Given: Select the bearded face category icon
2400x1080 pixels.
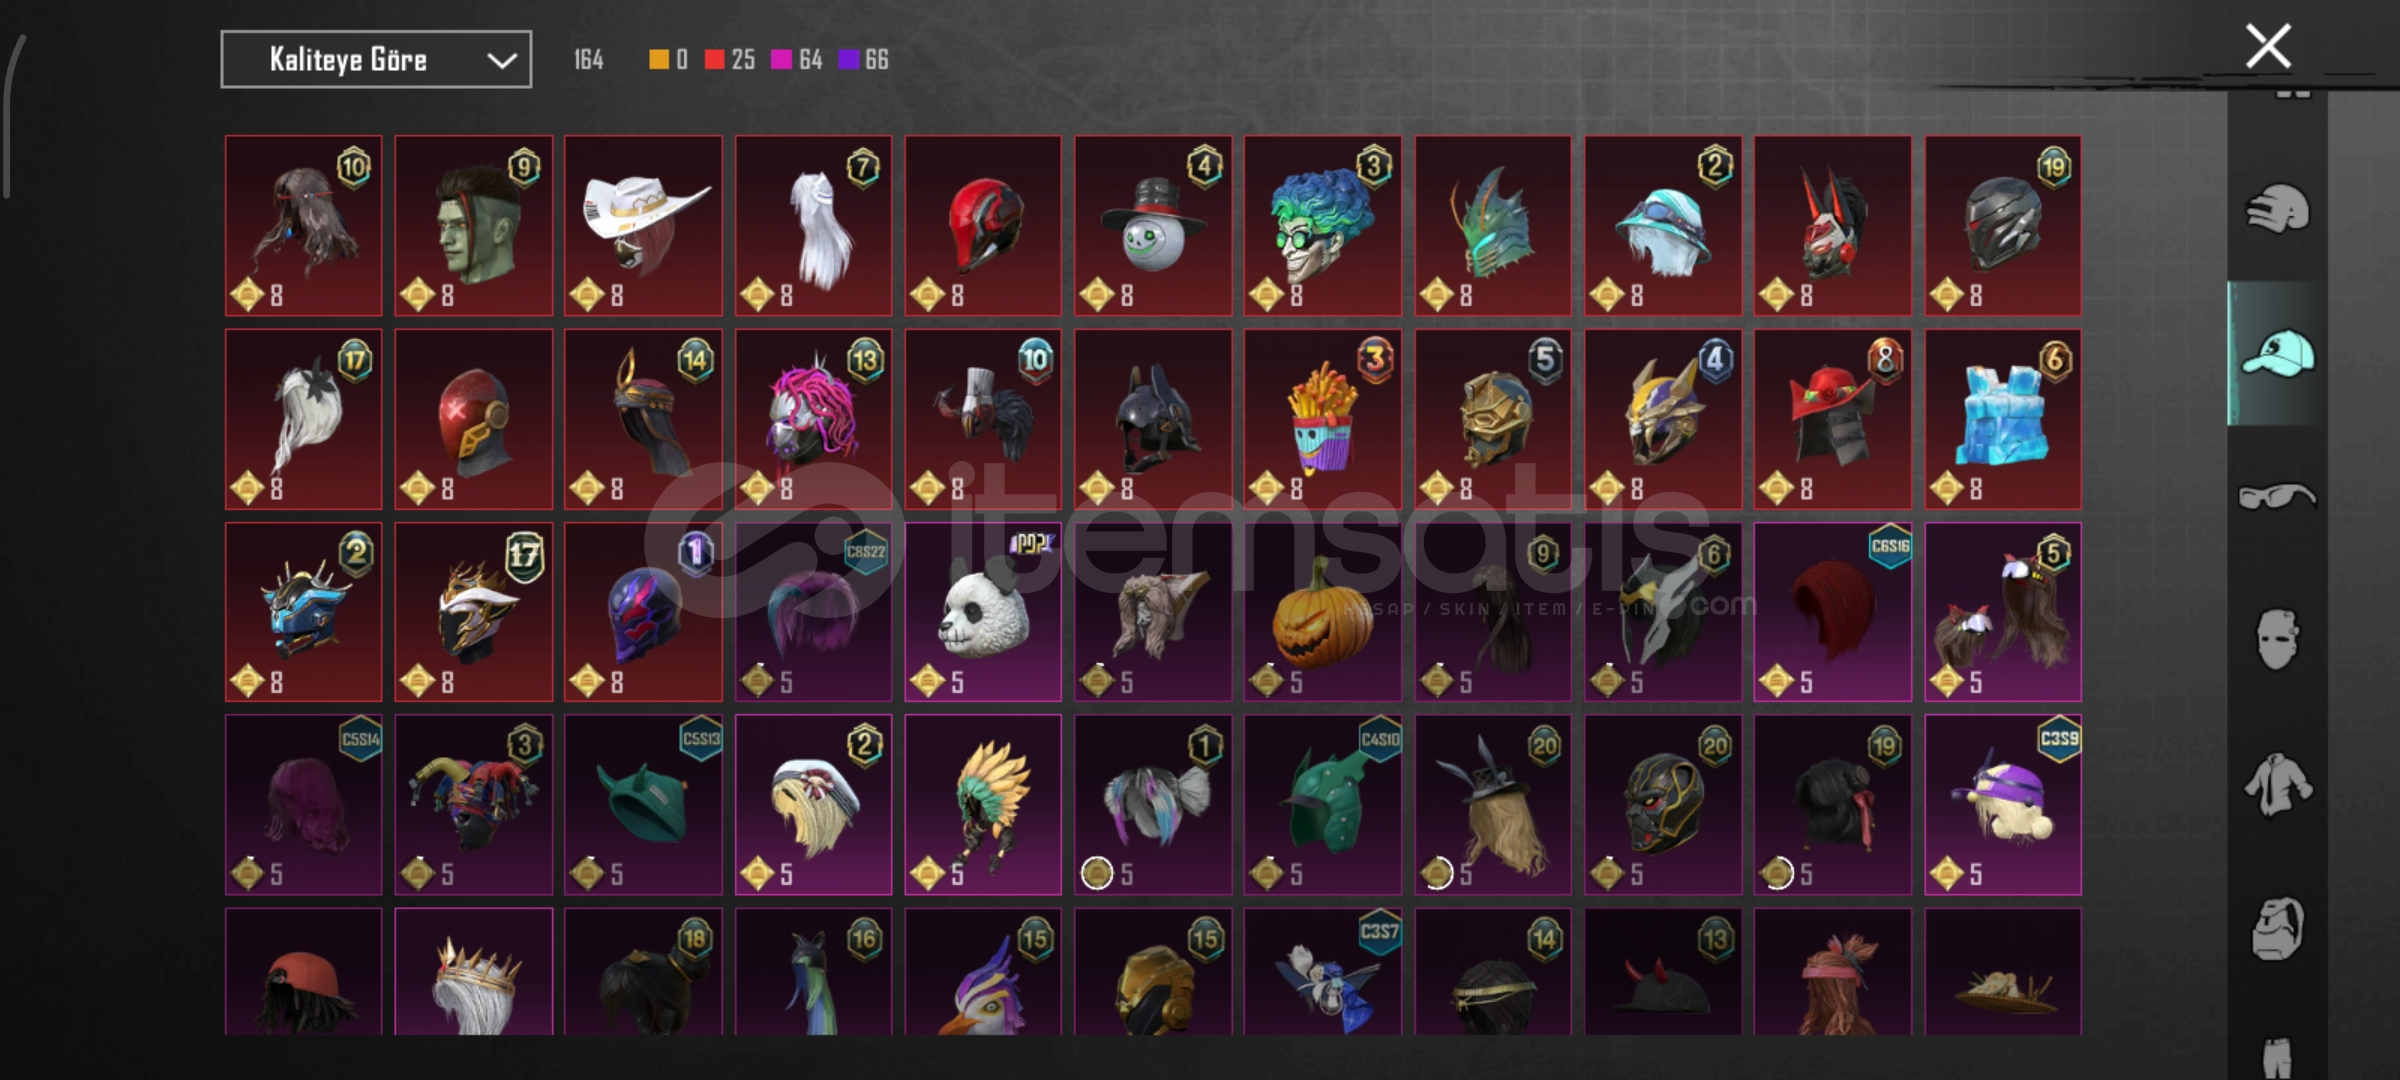Looking at the screenshot, I should (x=2277, y=929).
